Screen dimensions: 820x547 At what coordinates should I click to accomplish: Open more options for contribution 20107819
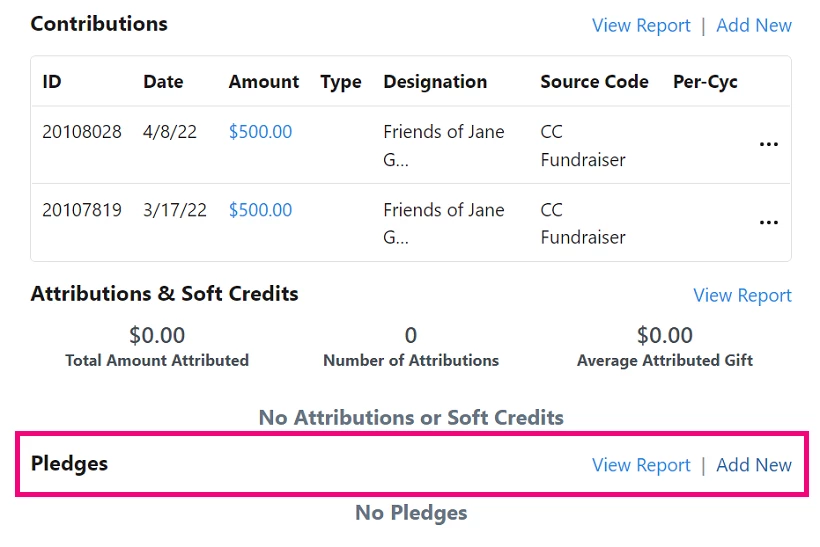tap(768, 223)
